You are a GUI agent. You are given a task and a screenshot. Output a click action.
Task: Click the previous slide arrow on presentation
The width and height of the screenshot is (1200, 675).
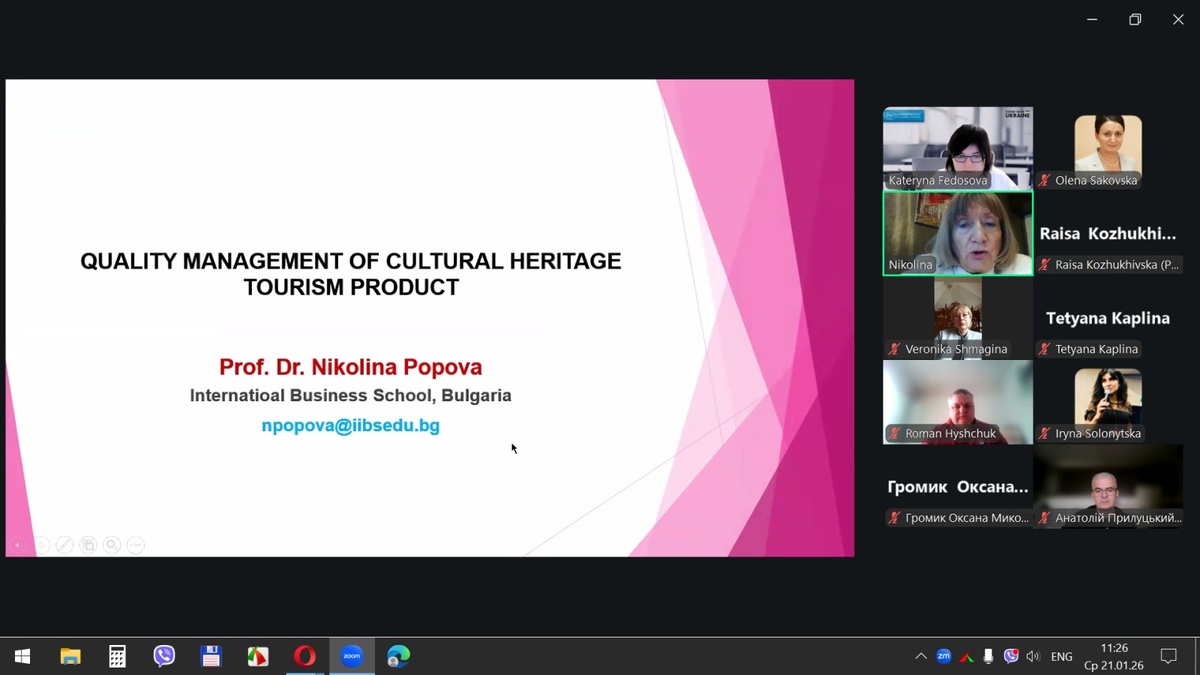(17, 545)
